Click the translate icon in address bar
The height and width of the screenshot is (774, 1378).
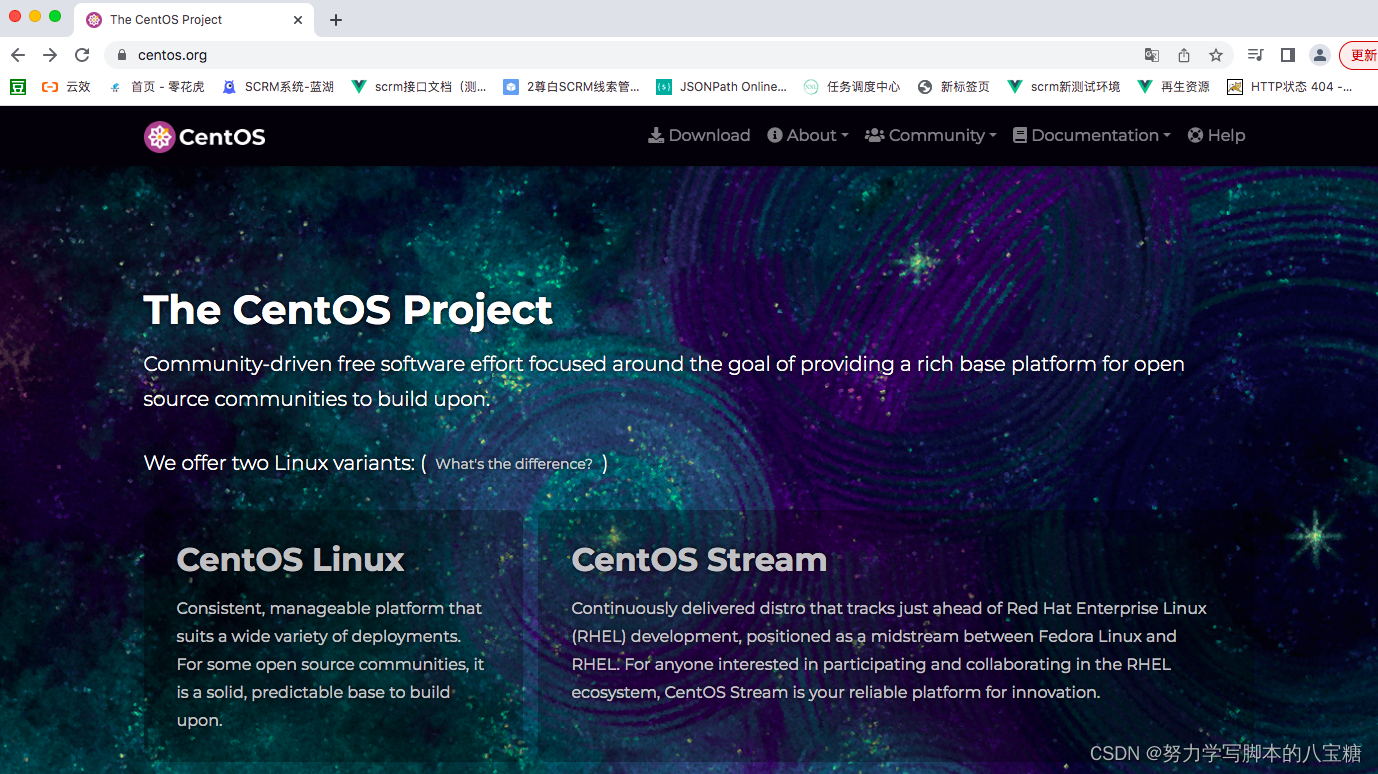point(1151,55)
